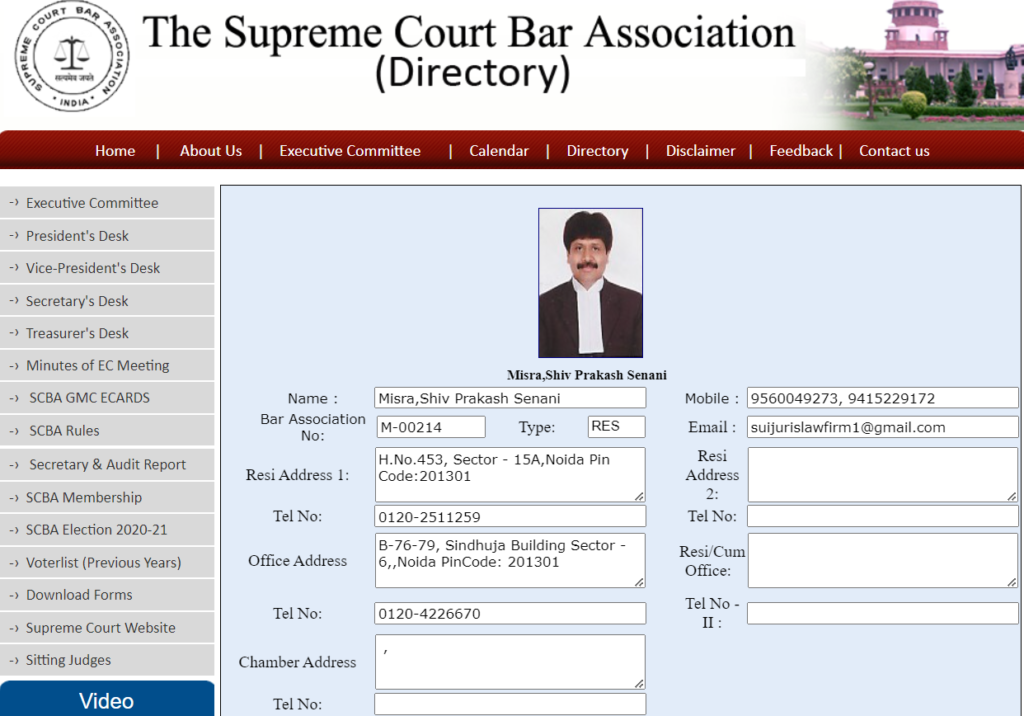
Task: Click the Feedback menu item
Action: (801, 151)
